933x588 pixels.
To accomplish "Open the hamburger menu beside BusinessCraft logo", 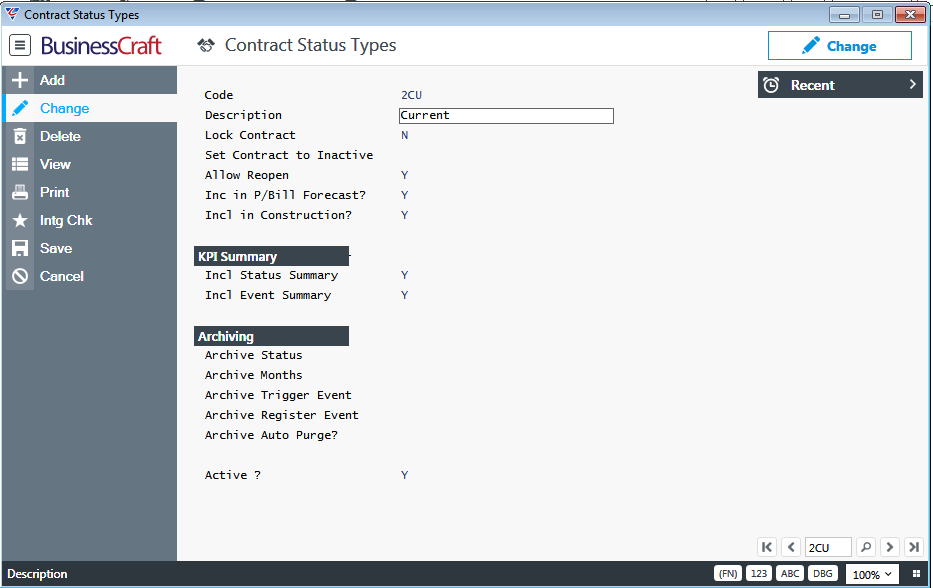I will pyautogui.click(x=20, y=45).
